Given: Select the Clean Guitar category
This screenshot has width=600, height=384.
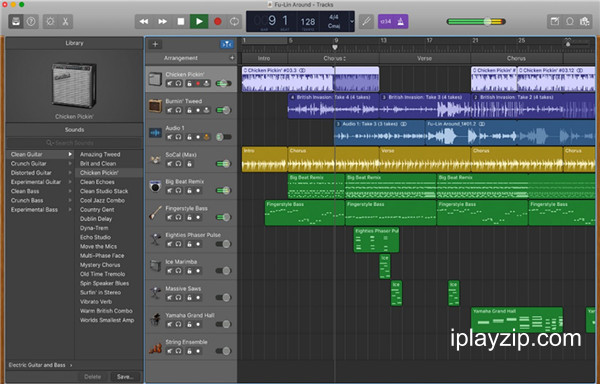Looking at the screenshot, I should pos(40,154).
